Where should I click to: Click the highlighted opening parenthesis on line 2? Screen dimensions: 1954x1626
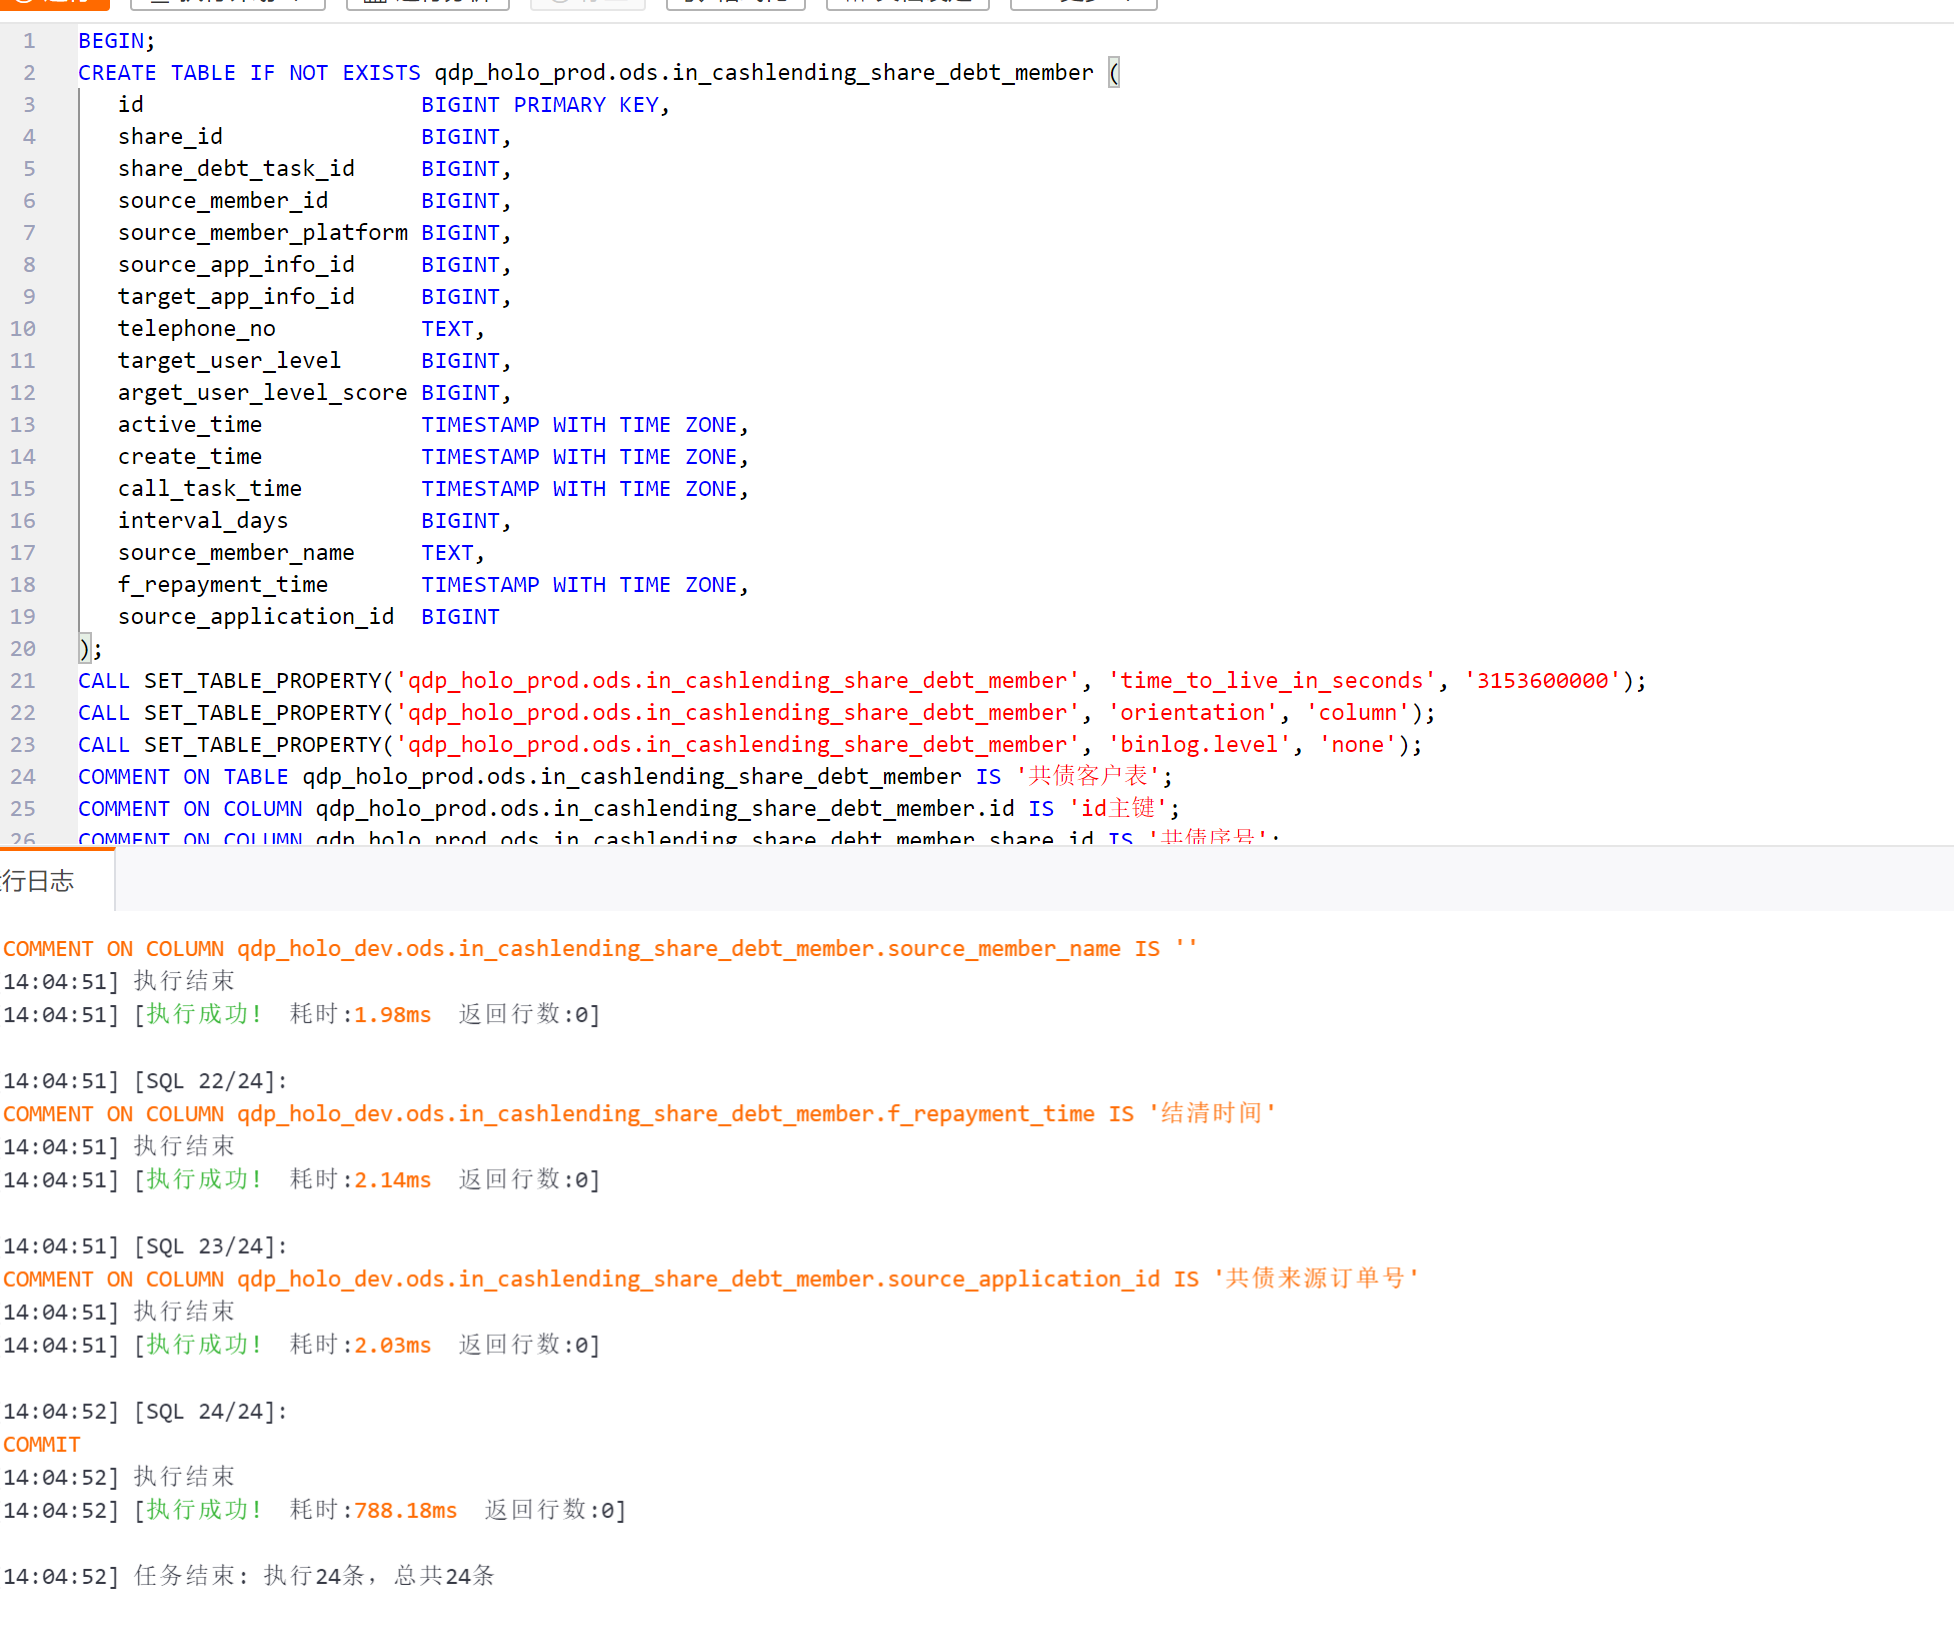tap(1114, 73)
